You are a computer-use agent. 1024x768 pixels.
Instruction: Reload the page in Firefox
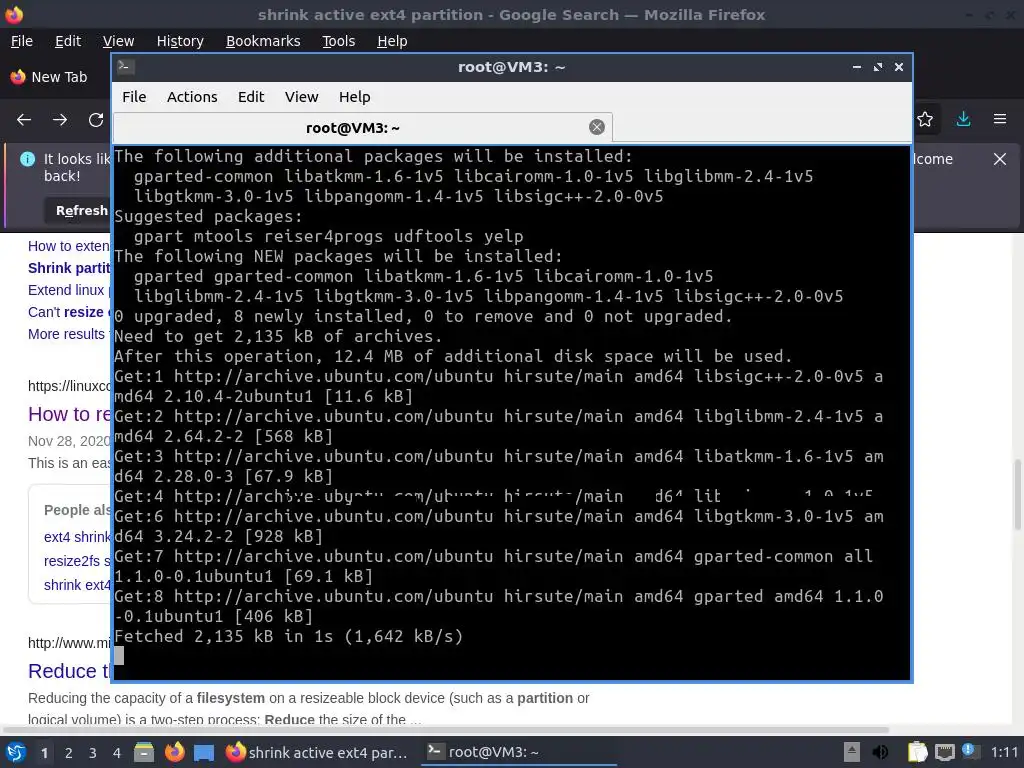click(96, 120)
